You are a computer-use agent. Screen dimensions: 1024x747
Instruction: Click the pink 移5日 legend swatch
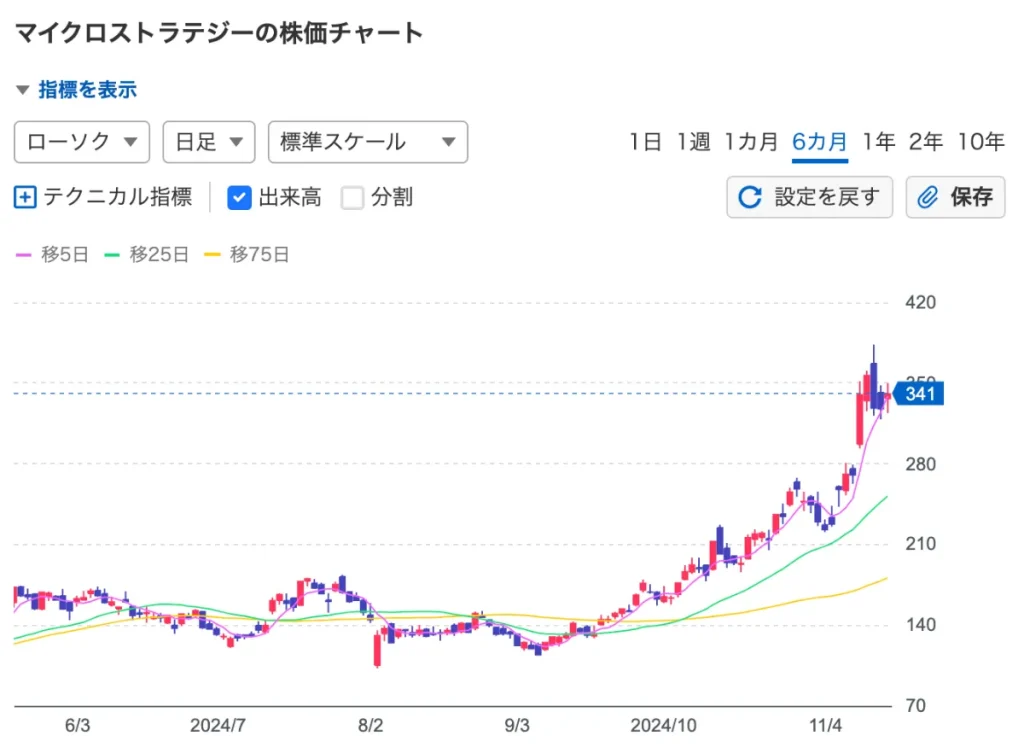24,255
